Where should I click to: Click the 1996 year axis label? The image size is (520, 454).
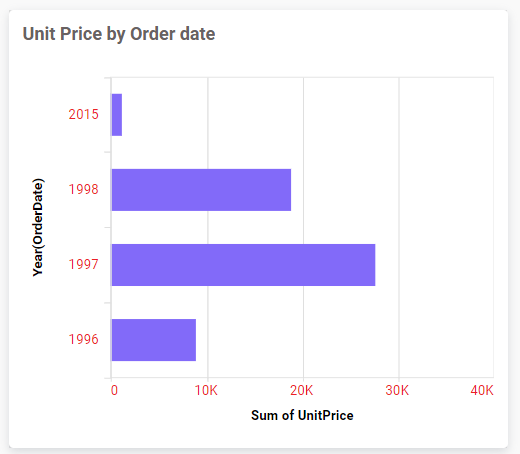[83, 339]
